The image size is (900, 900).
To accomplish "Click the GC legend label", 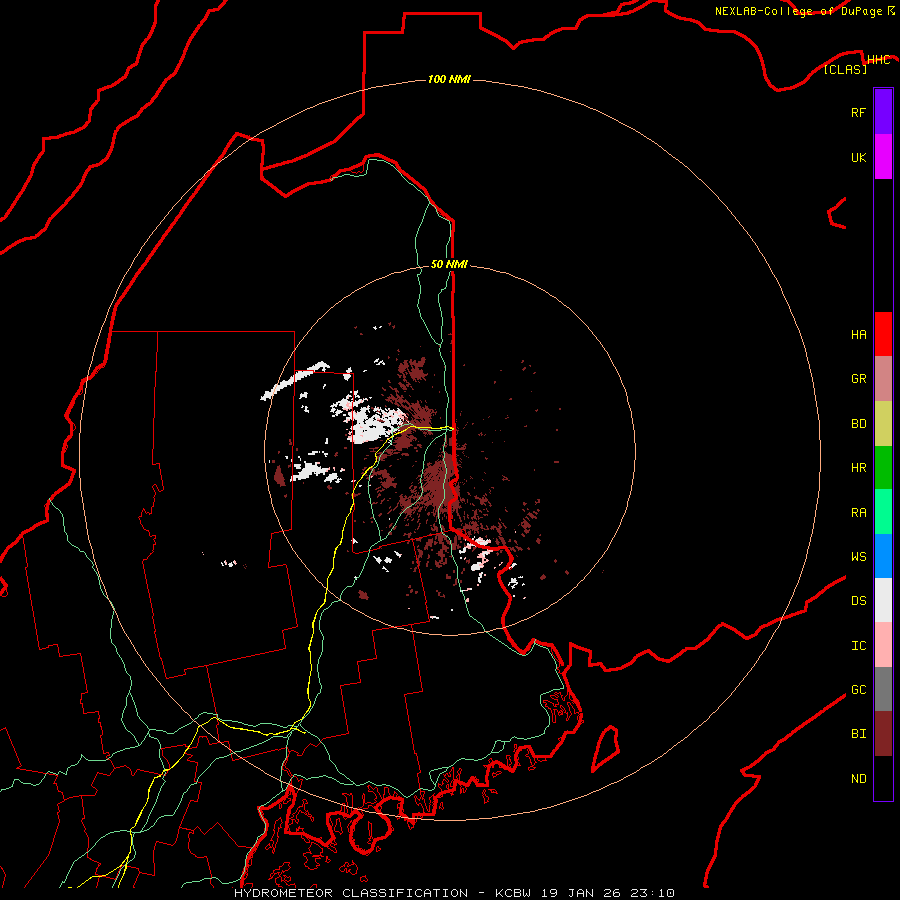I will 858,690.
